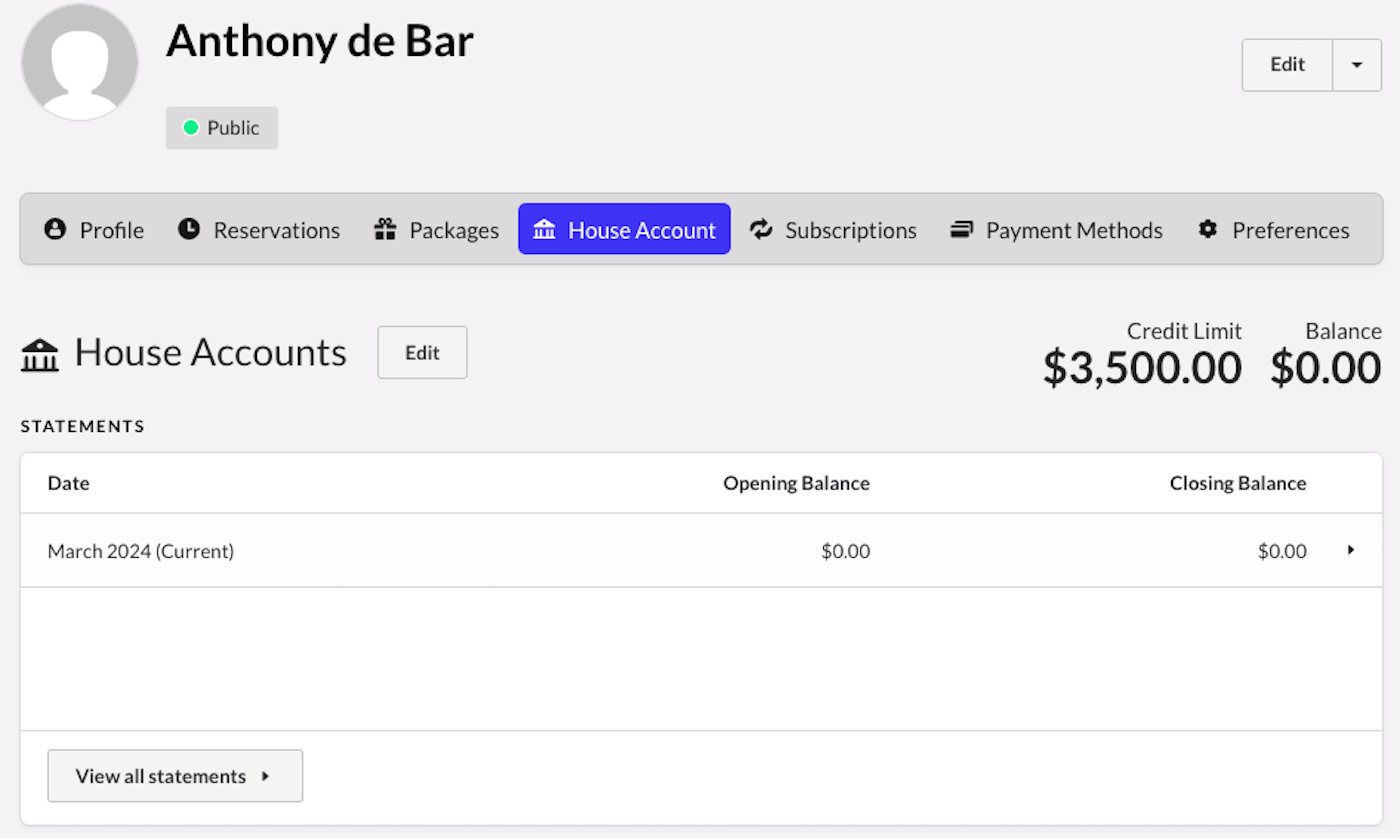Screen dimensions: 1400x838
Task: Open the Subscriptions tab
Action: pyautogui.click(x=833, y=230)
